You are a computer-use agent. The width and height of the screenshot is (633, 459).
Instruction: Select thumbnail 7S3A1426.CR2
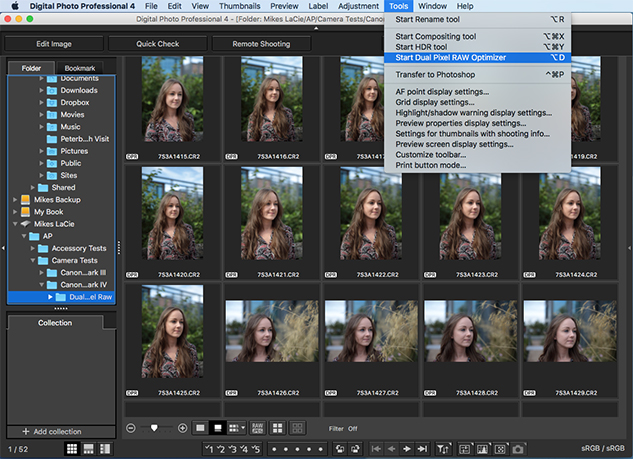[x=272, y=341]
